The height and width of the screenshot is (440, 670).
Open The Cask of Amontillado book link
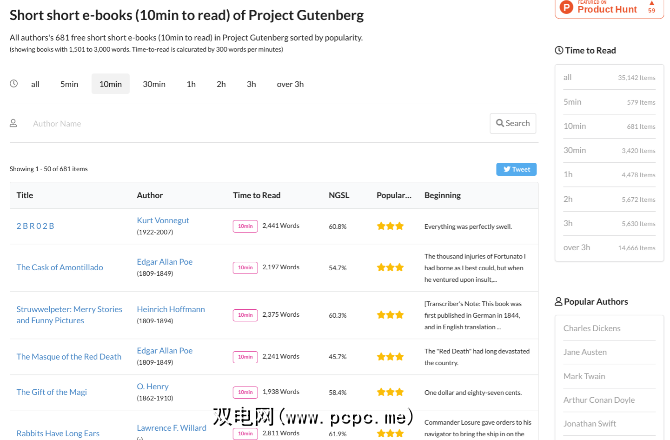(x=60, y=267)
